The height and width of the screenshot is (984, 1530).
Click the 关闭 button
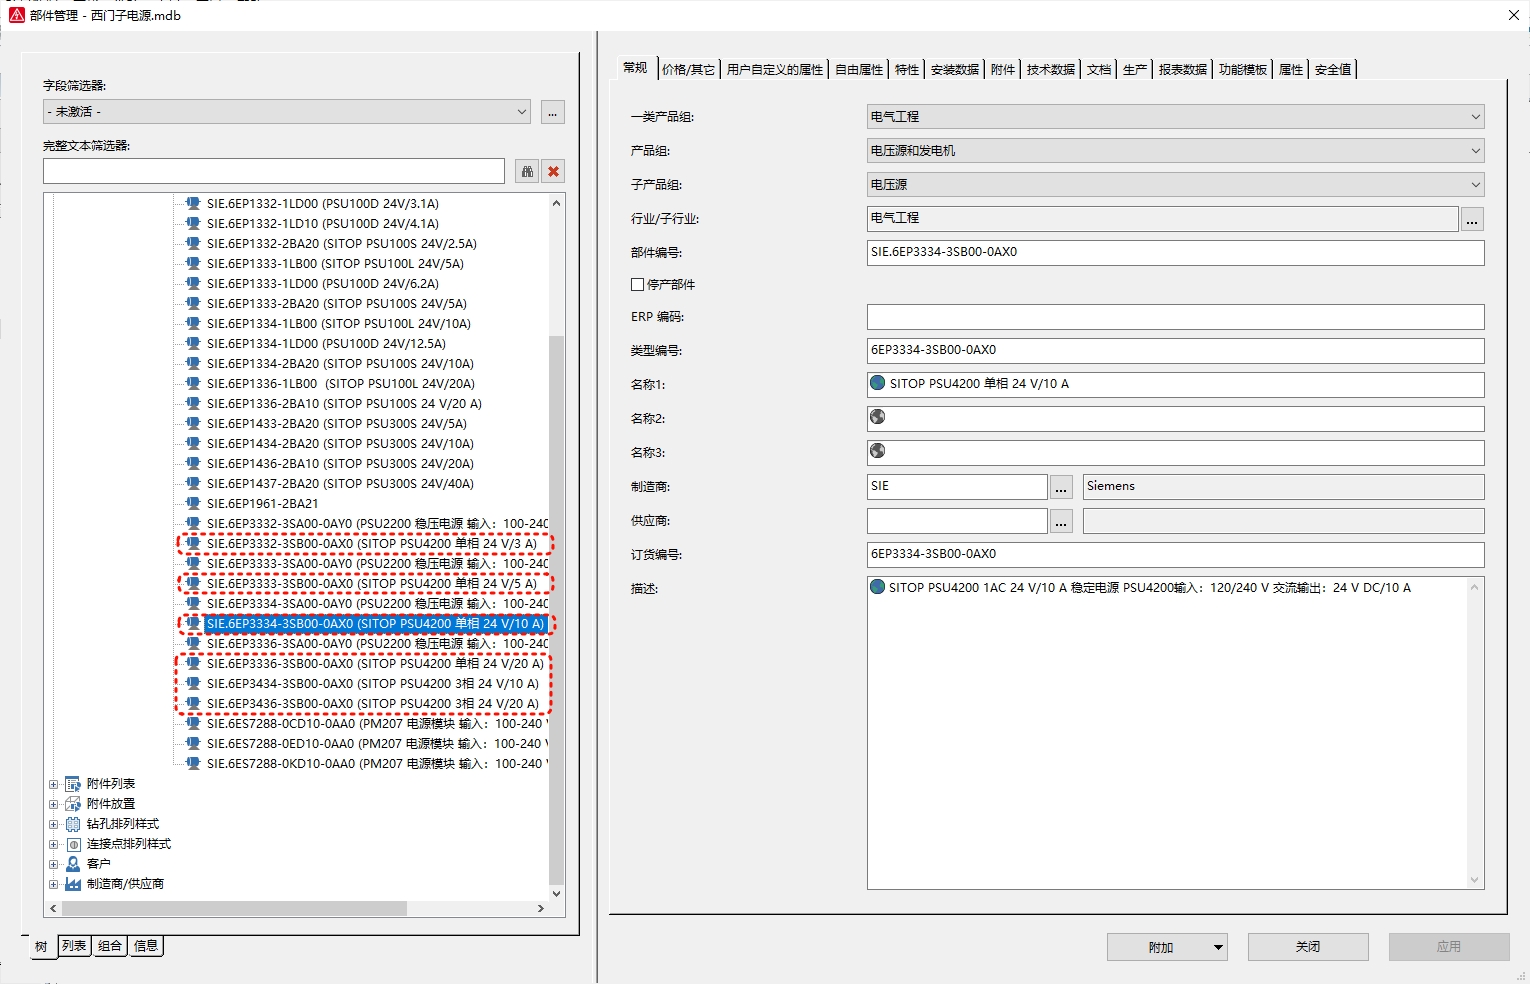point(1308,947)
